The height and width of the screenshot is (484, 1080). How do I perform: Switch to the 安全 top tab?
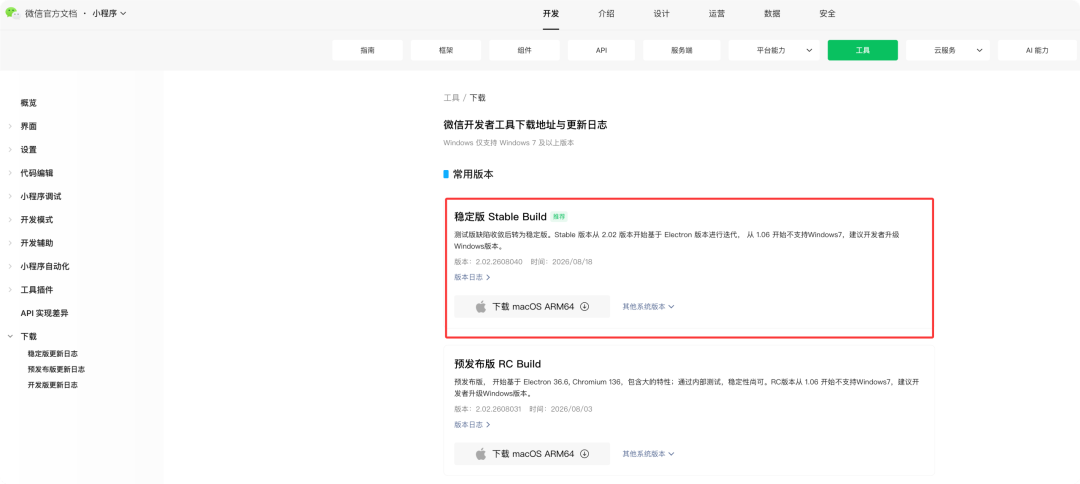pyautogui.click(x=827, y=14)
